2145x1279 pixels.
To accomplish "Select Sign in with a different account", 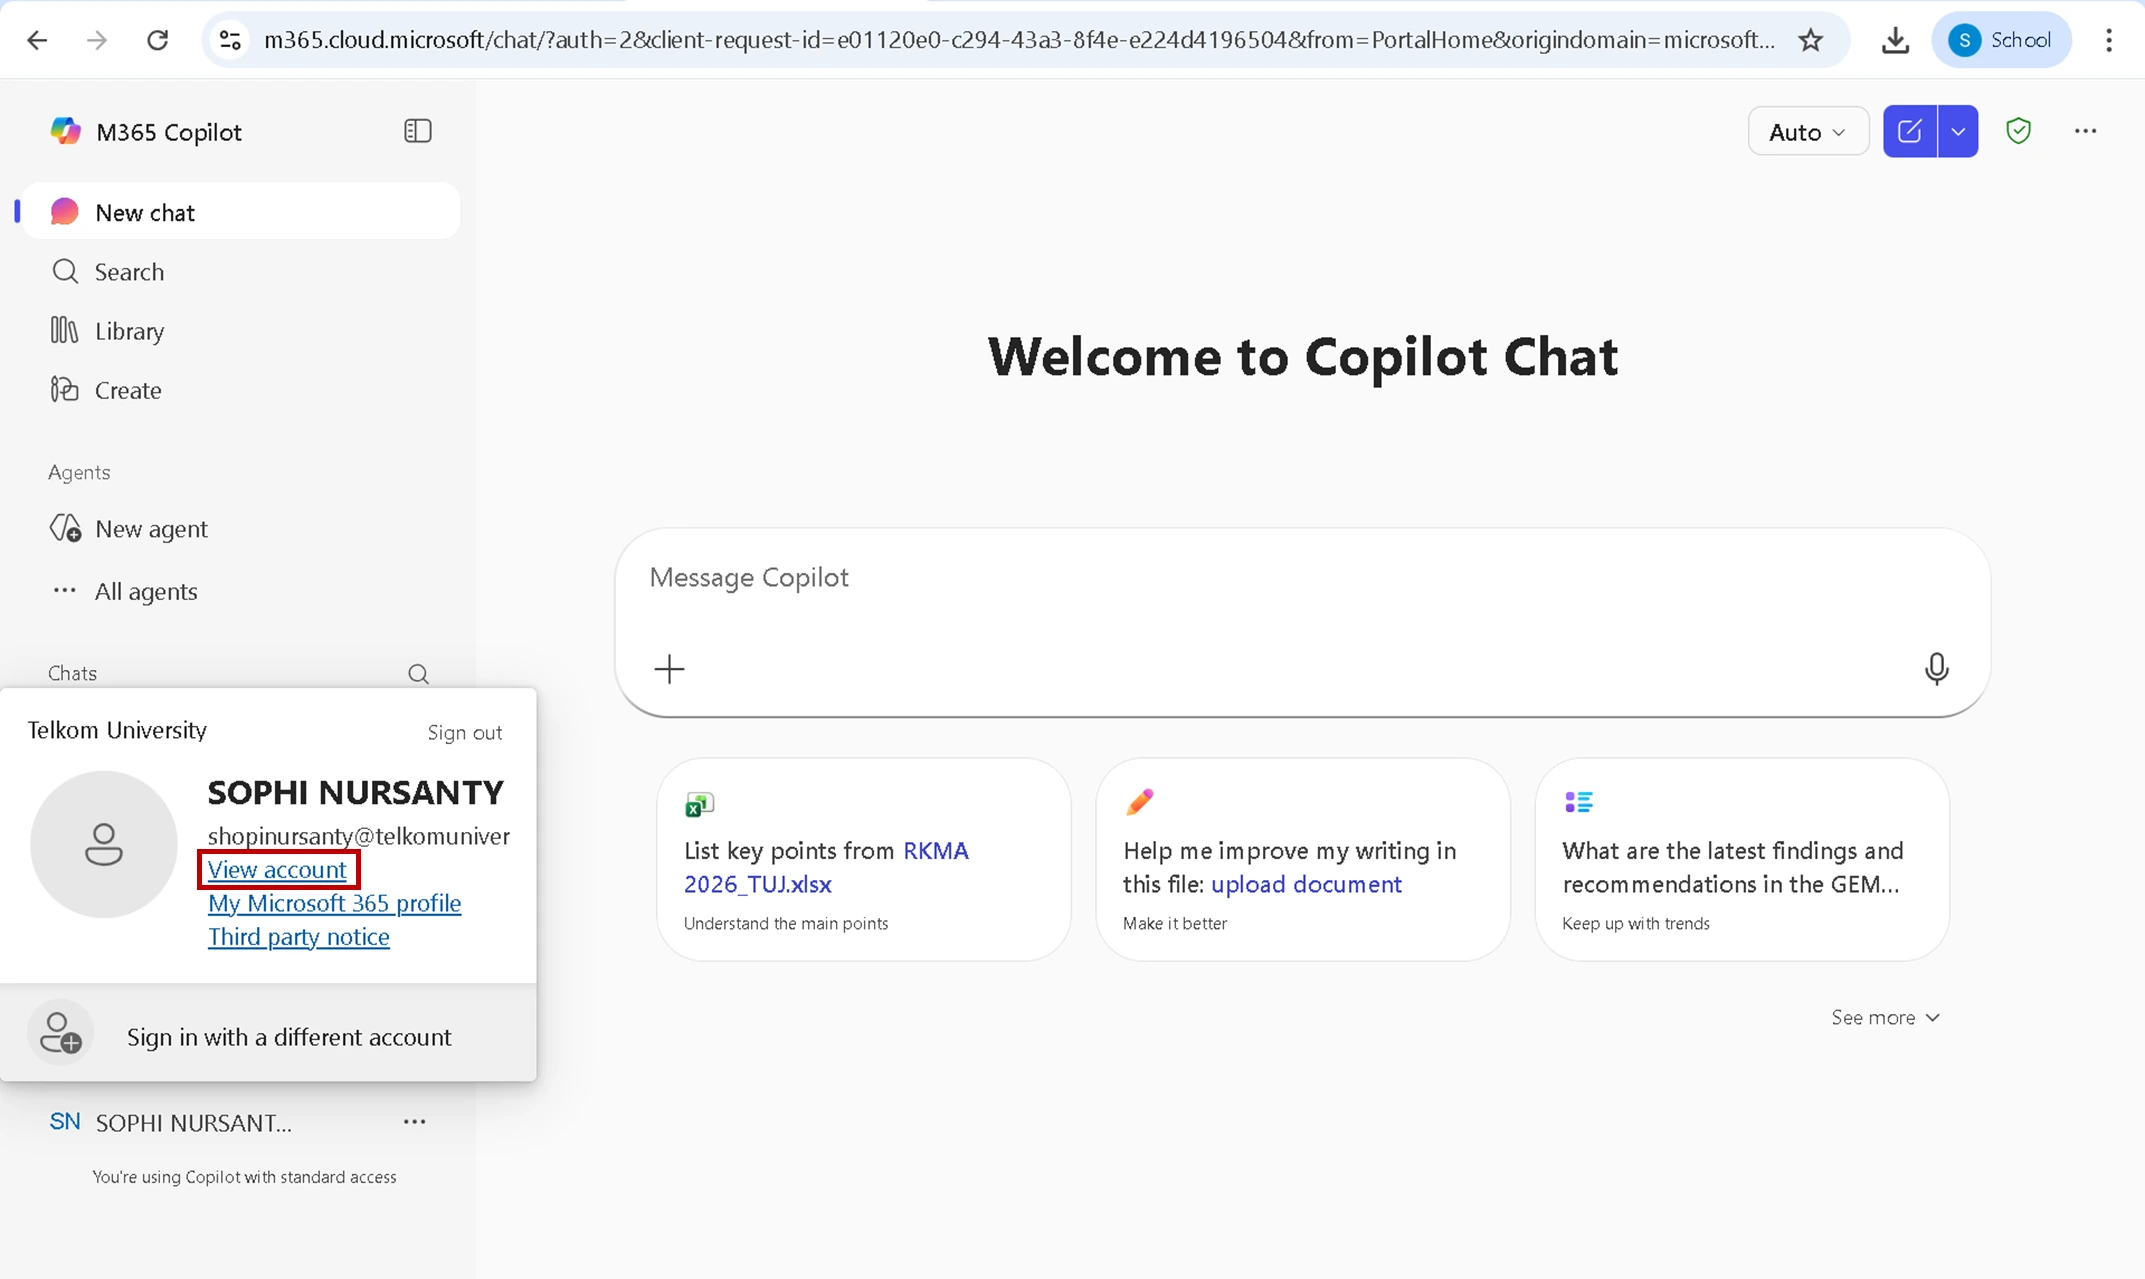I will [288, 1037].
